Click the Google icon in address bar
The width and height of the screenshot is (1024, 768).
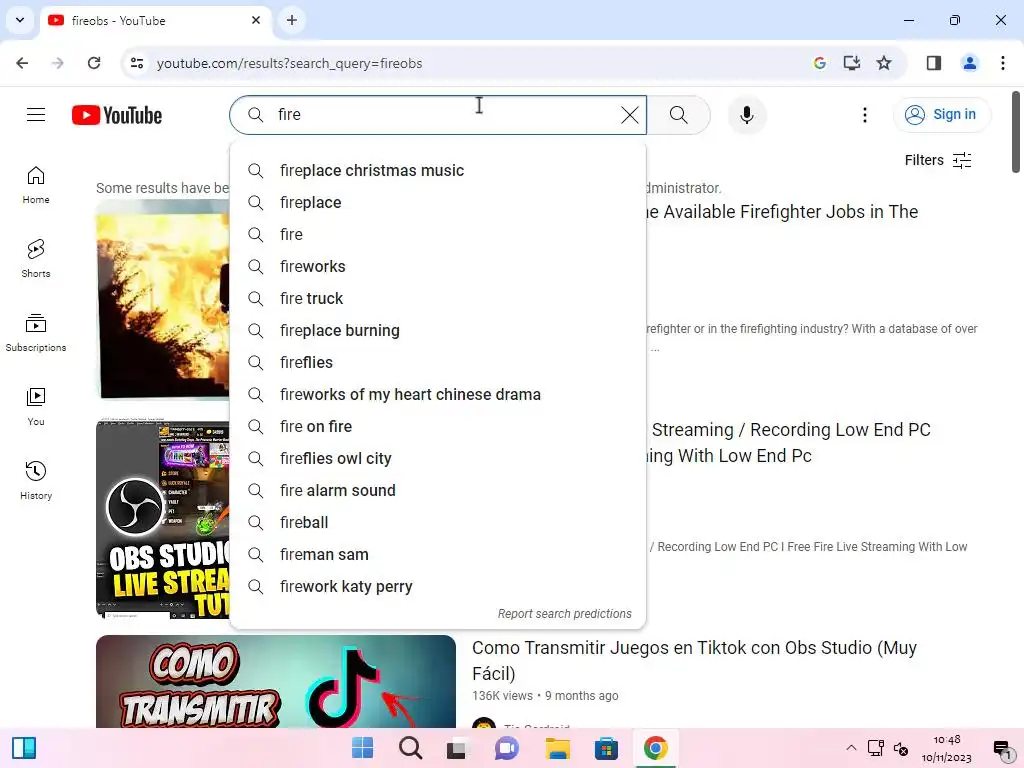pos(820,63)
